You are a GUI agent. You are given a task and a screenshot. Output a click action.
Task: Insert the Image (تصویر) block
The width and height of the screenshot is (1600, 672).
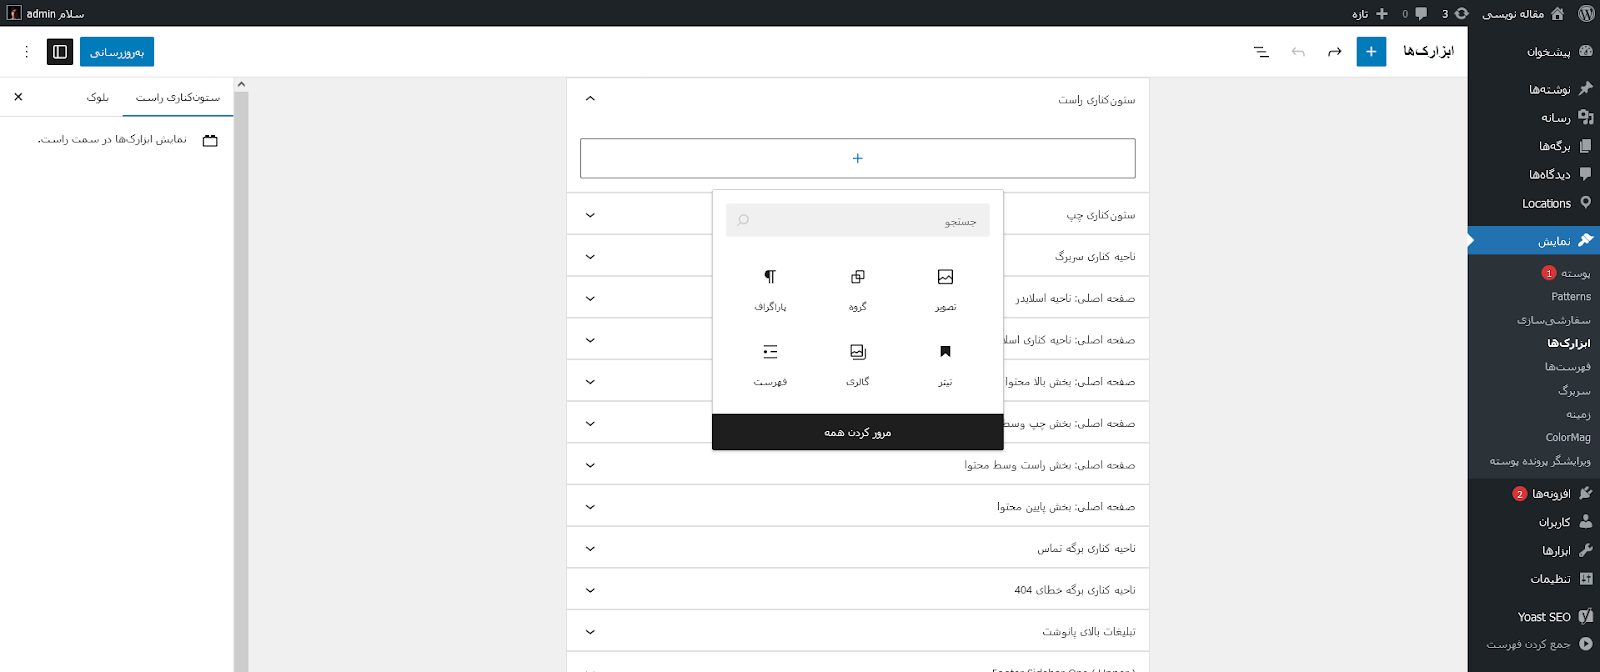point(945,290)
